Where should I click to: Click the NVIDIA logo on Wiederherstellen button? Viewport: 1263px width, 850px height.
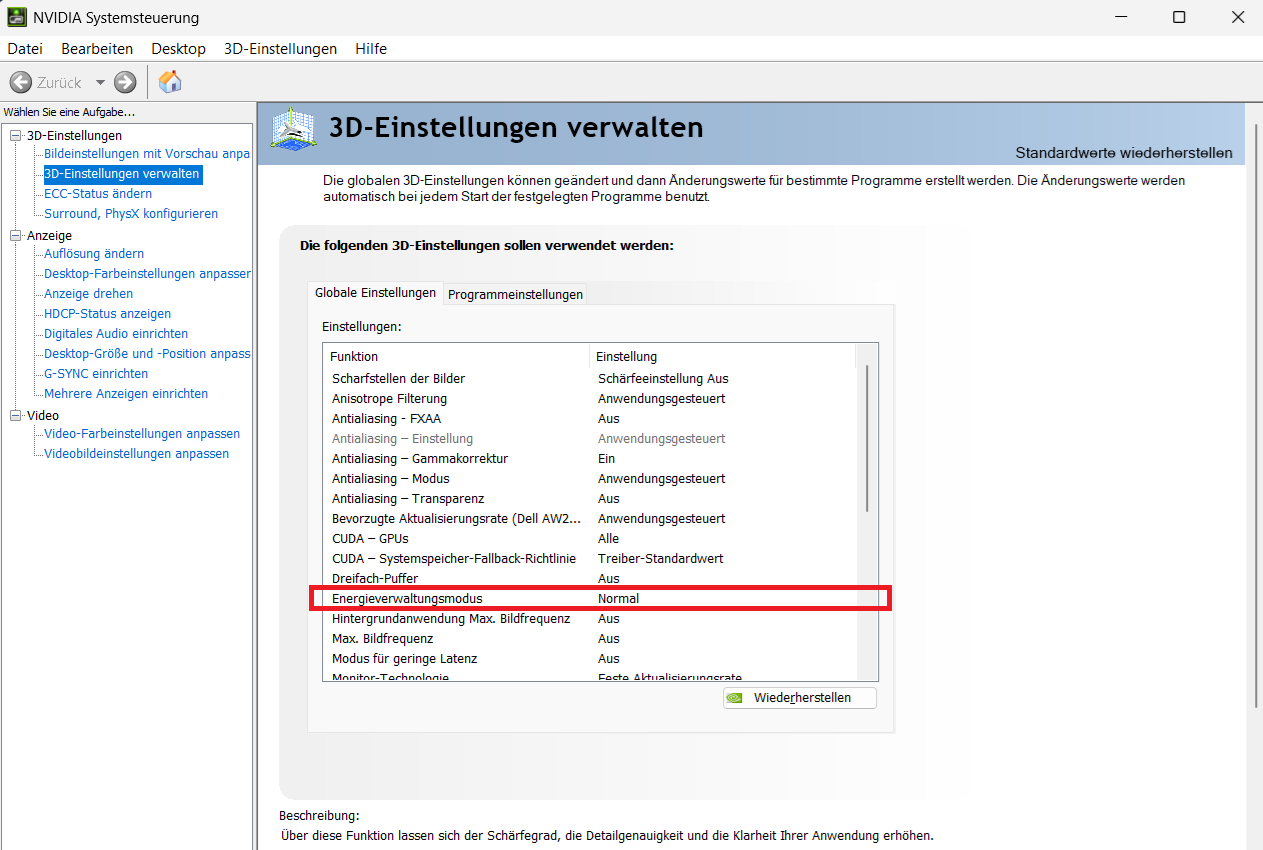(735, 698)
